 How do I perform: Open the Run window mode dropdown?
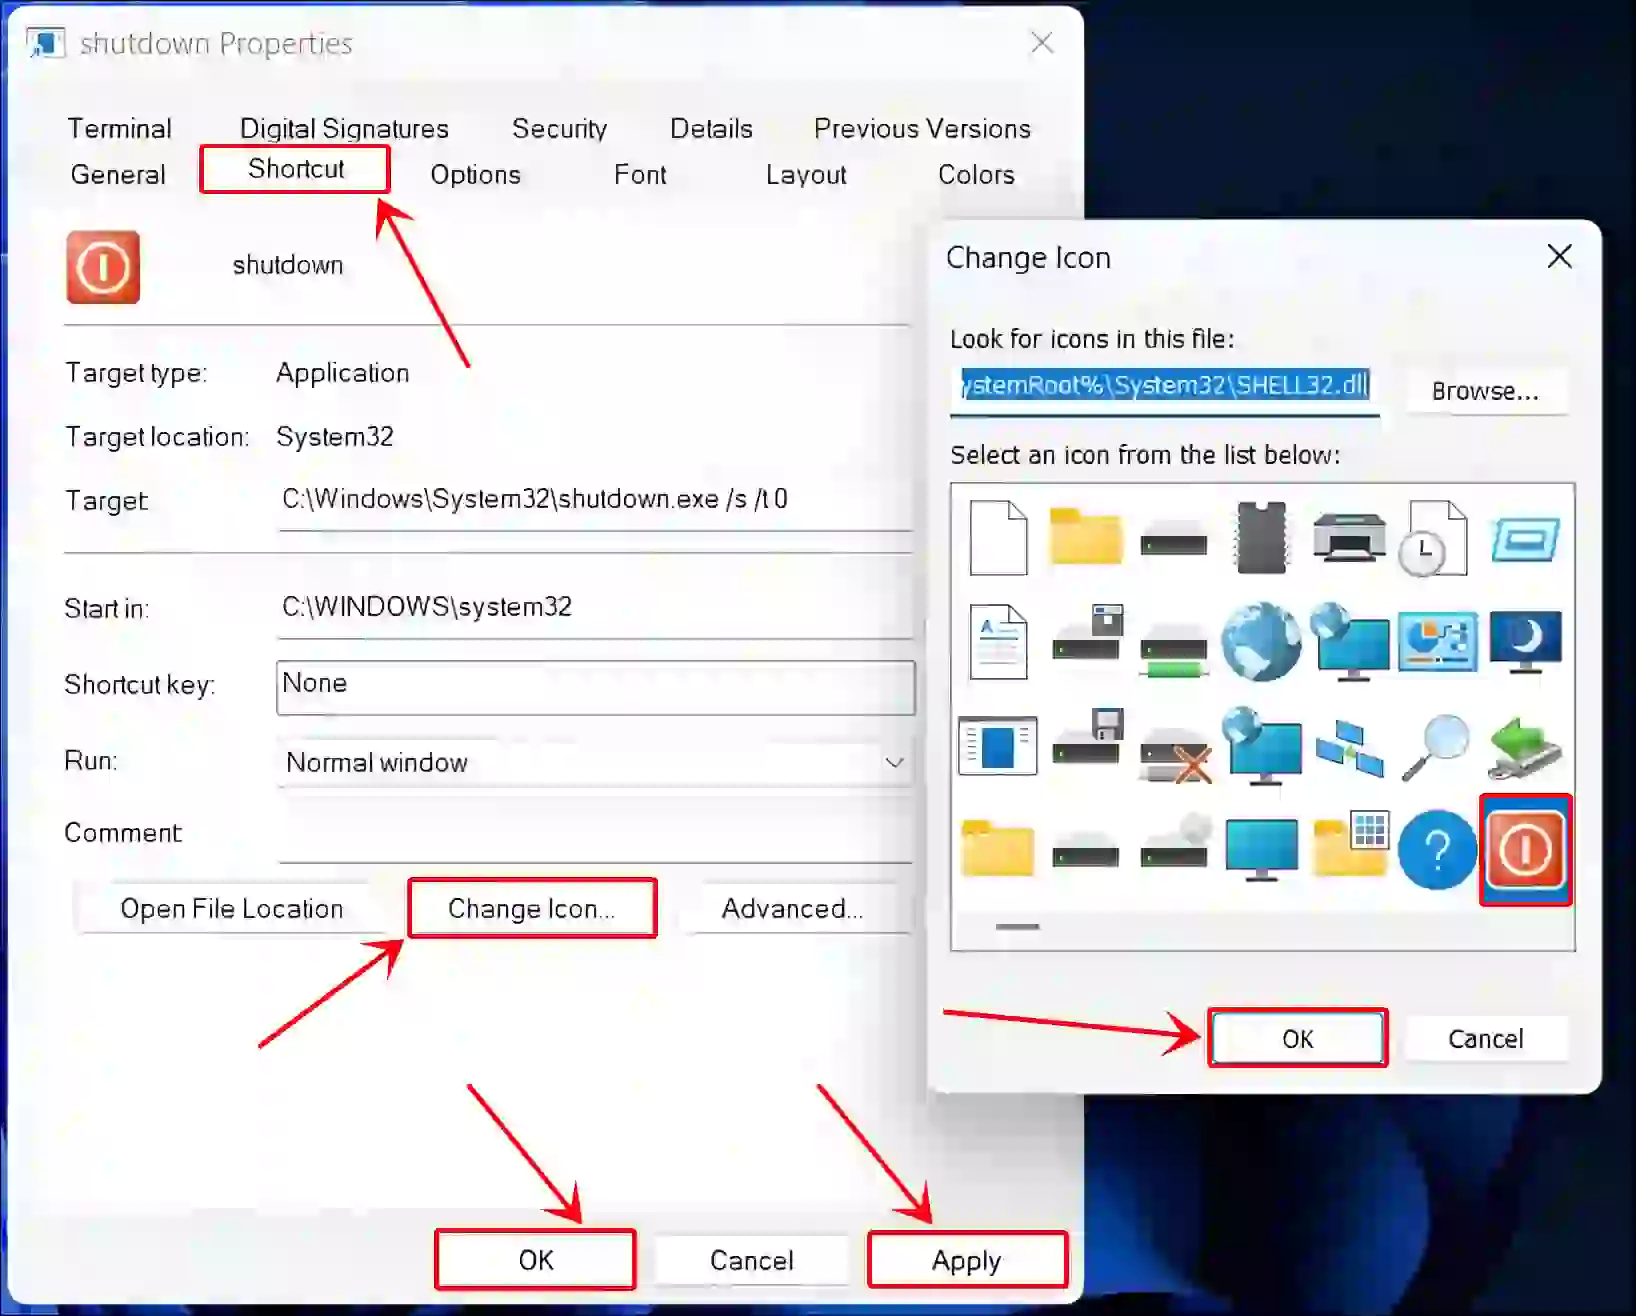[x=595, y=763]
